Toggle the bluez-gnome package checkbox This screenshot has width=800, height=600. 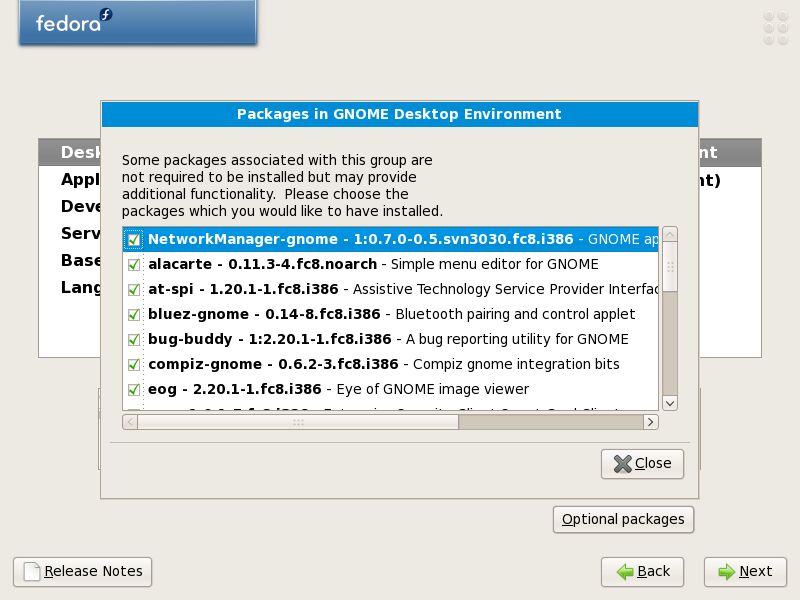coord(134,314)
